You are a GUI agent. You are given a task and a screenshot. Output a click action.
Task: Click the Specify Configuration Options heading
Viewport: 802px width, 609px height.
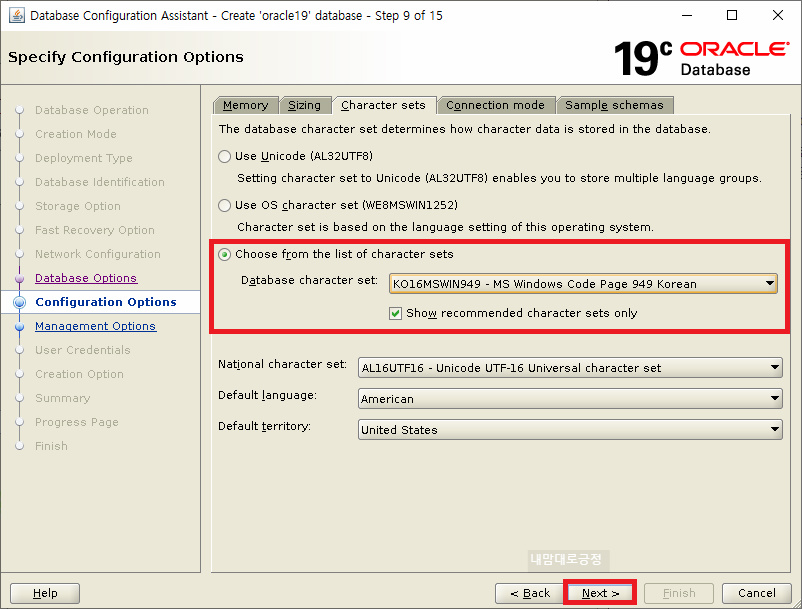(126, 57)
